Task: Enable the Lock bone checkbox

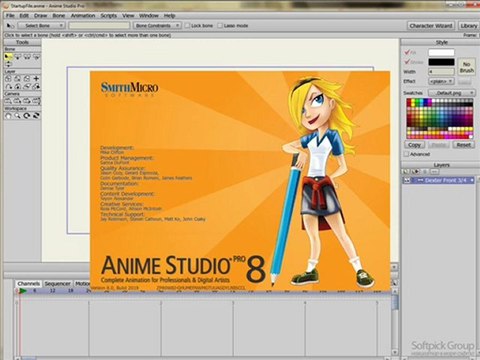Action: pyautogui.click(x=187, y=25)
